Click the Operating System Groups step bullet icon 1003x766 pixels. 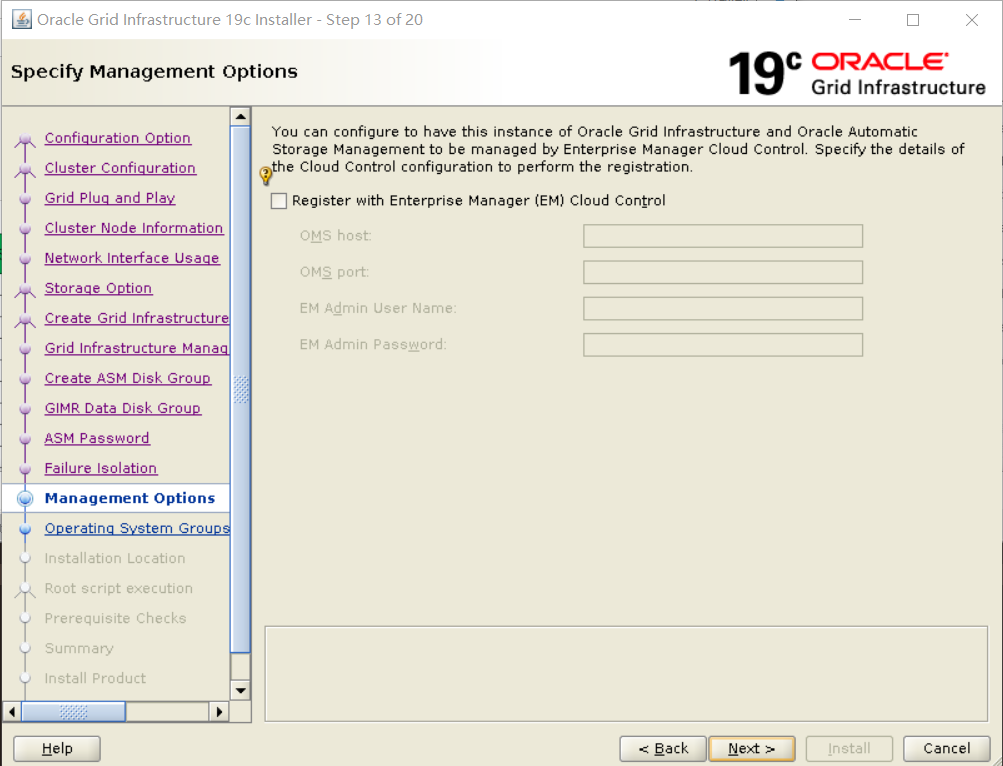click(x=25, y=529)
